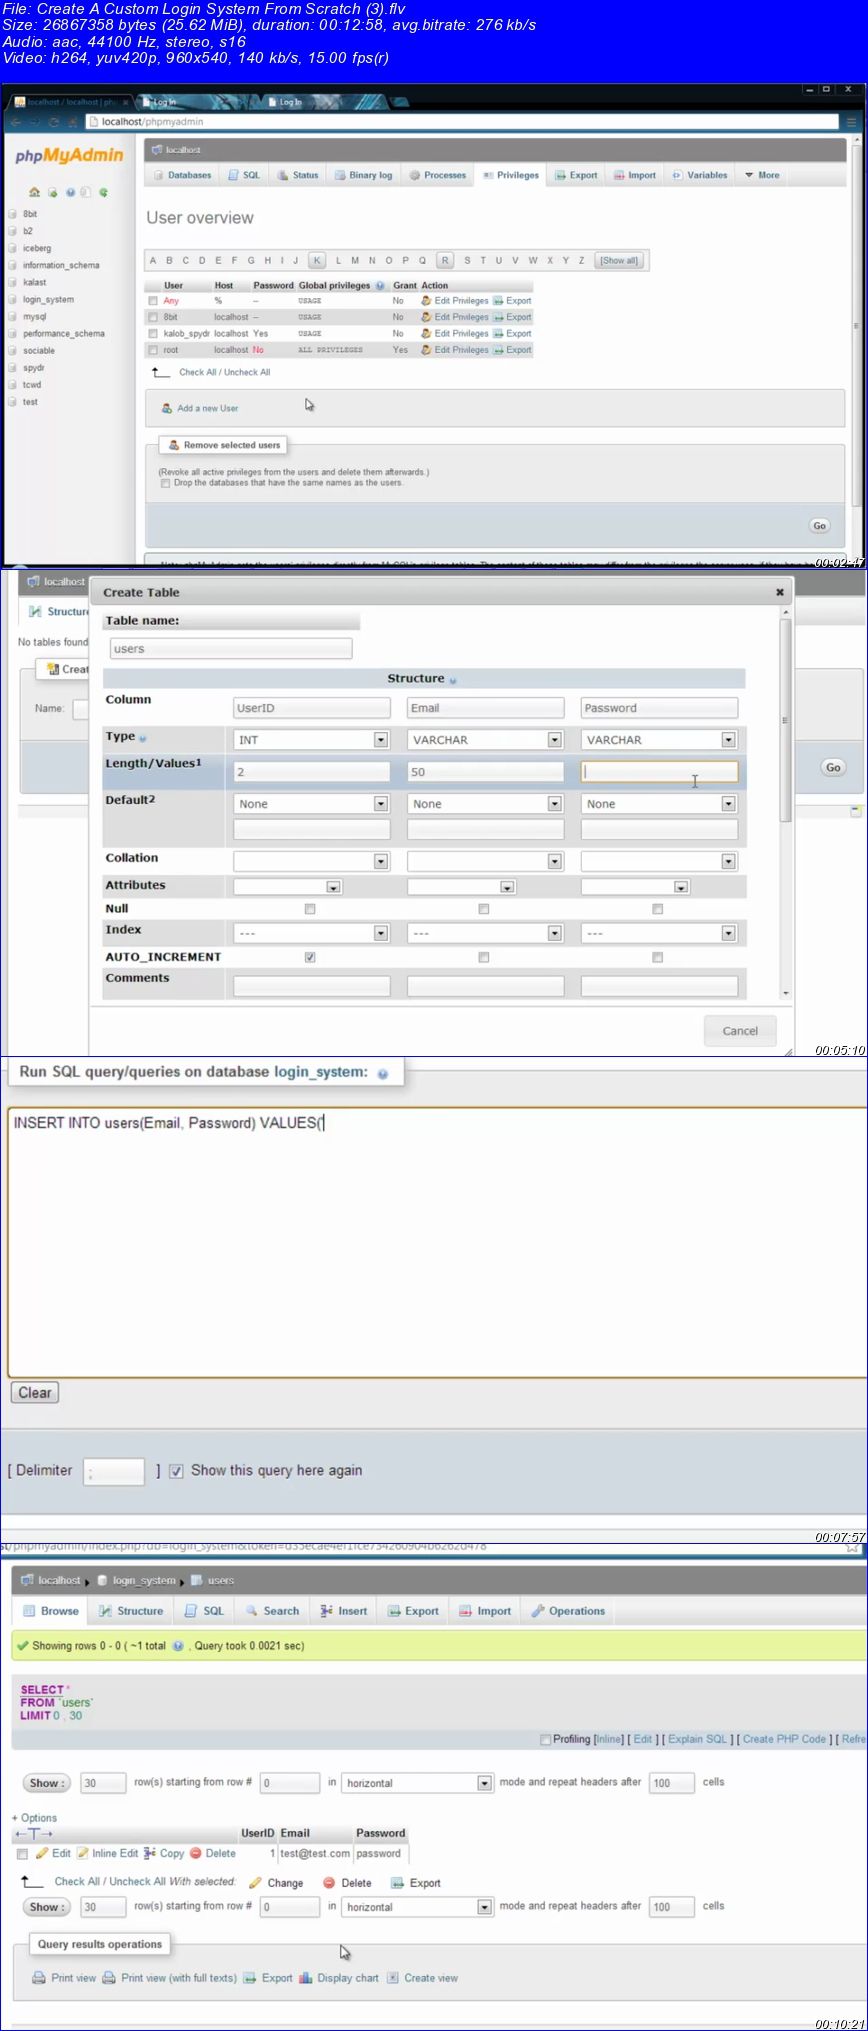Toggle Show this query here again

[x=176, y=1471]
